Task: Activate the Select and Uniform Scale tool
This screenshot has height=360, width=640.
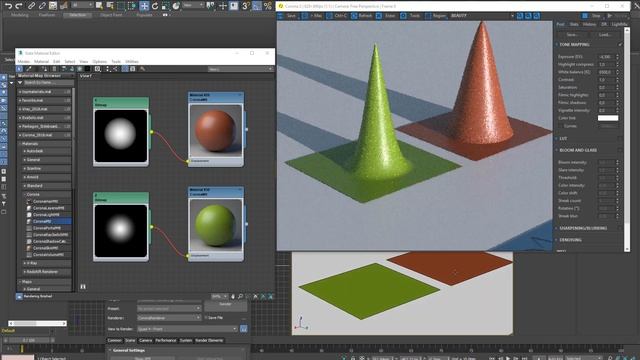Action: pyautogui.click(x=165, y=6)
